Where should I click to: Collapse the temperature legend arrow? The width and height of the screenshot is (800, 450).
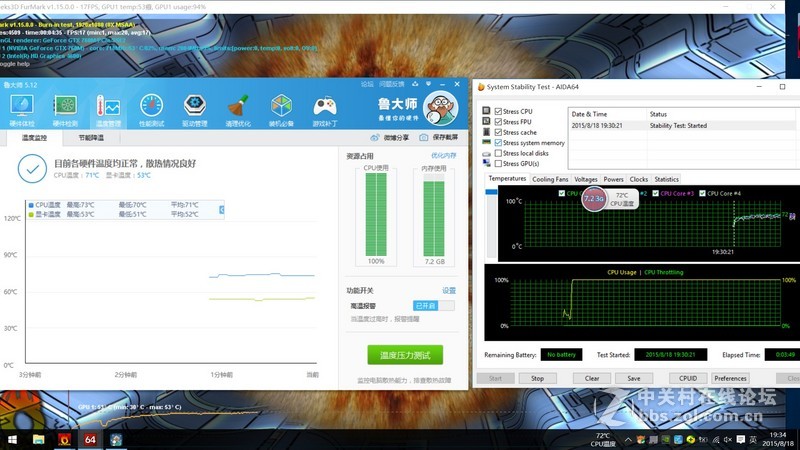click(221, 210)
